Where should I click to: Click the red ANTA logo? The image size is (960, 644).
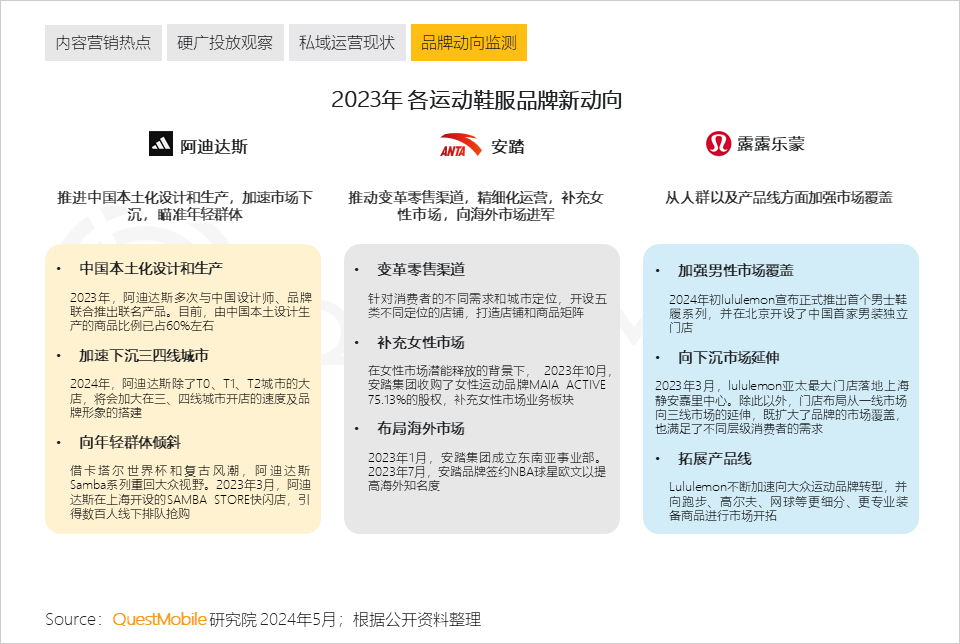pos(461,146)
